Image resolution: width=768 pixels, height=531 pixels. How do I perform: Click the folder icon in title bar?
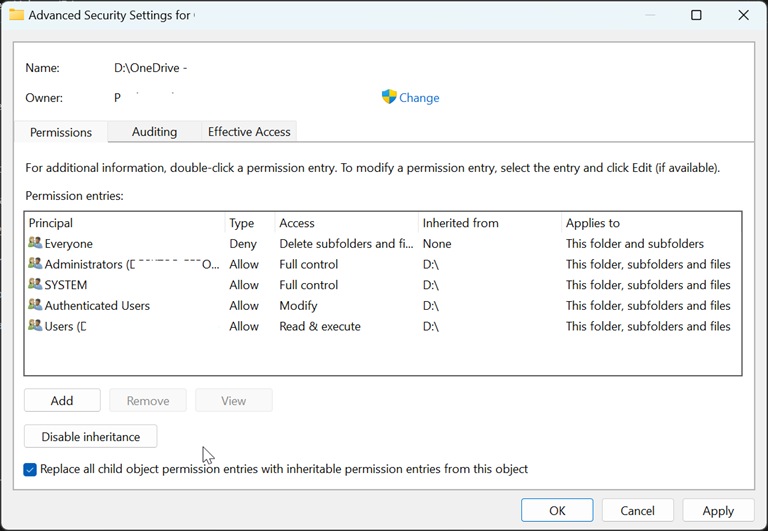pyautogui.click(x=17, y=15)
